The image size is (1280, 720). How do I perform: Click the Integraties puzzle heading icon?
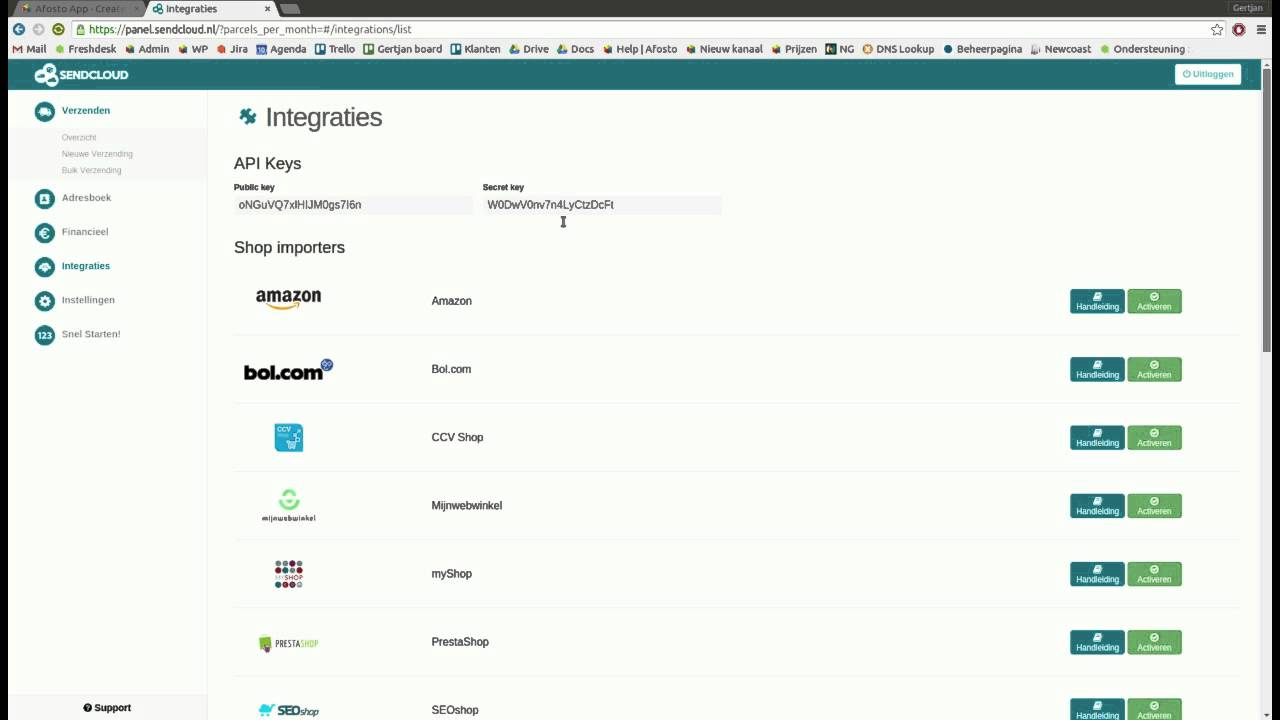click(247, 117)
